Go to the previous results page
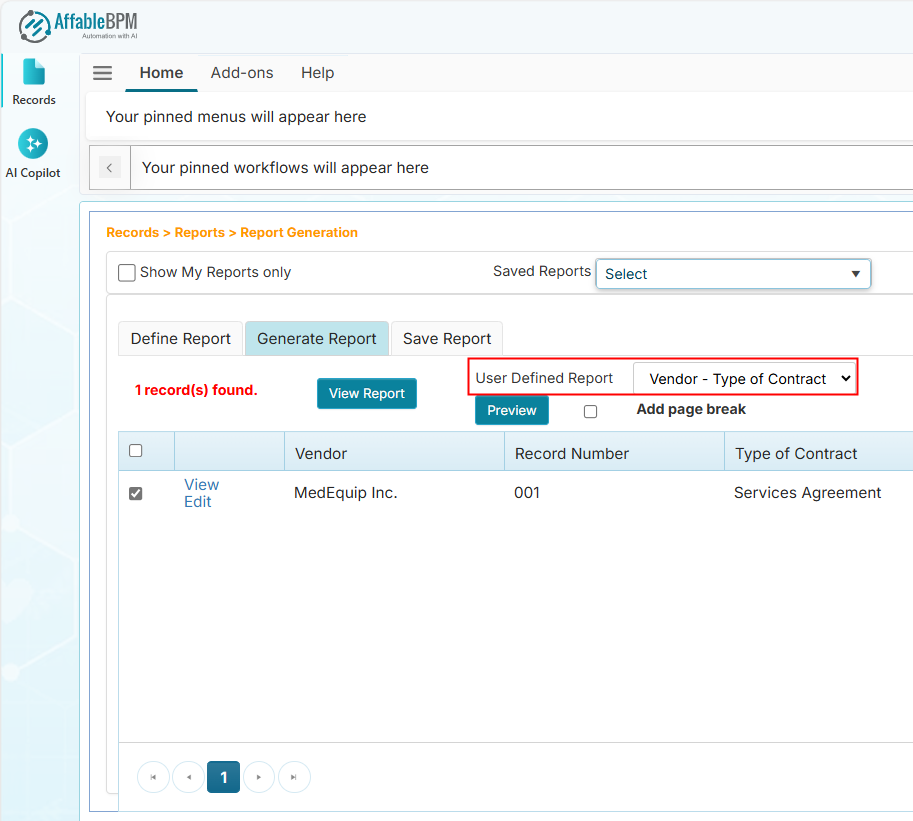Viewport: 913px width, 821px height. tap(188, 777)
